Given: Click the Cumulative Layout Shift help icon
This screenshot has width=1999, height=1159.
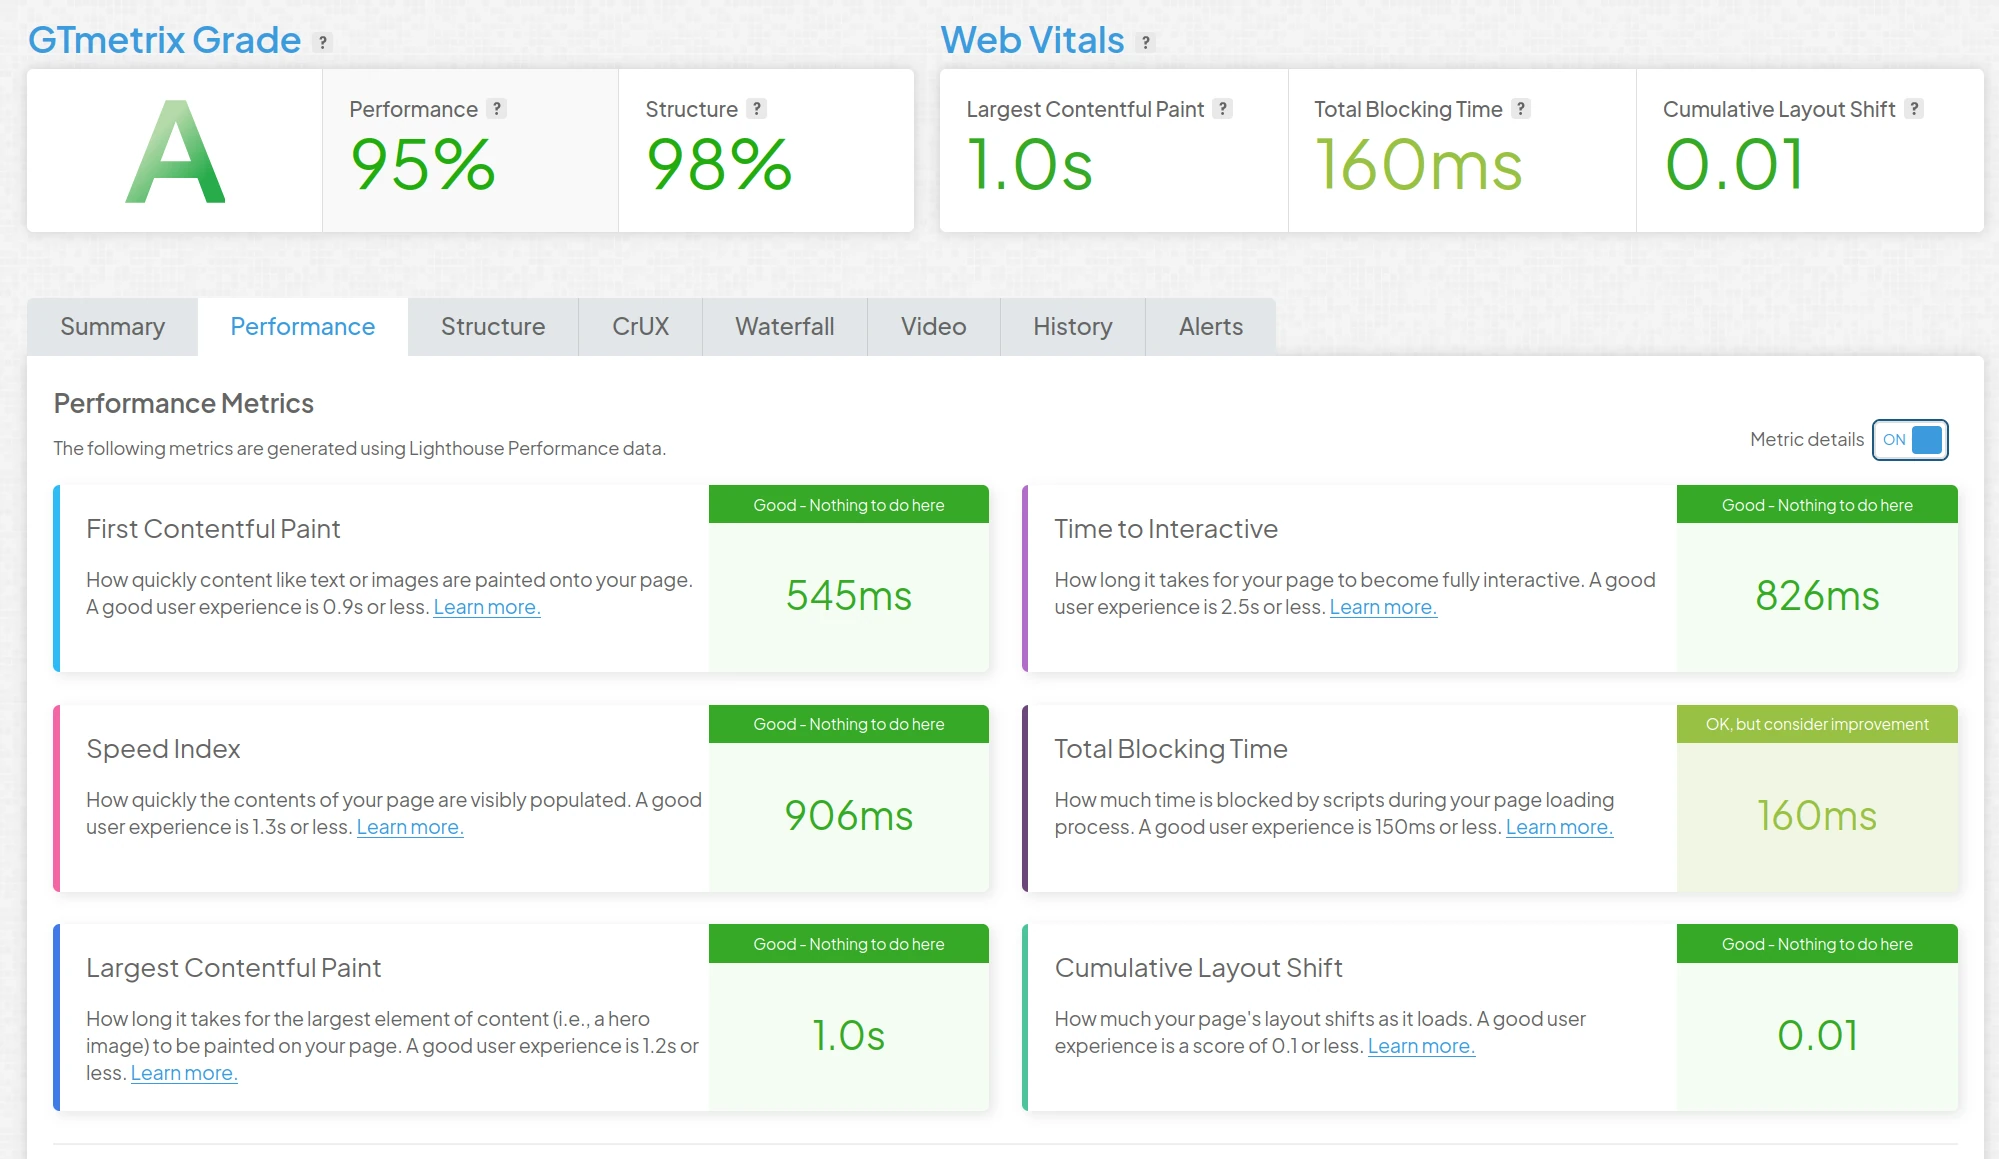Looking at the screenshot, I should click(x=1914, y=108).
